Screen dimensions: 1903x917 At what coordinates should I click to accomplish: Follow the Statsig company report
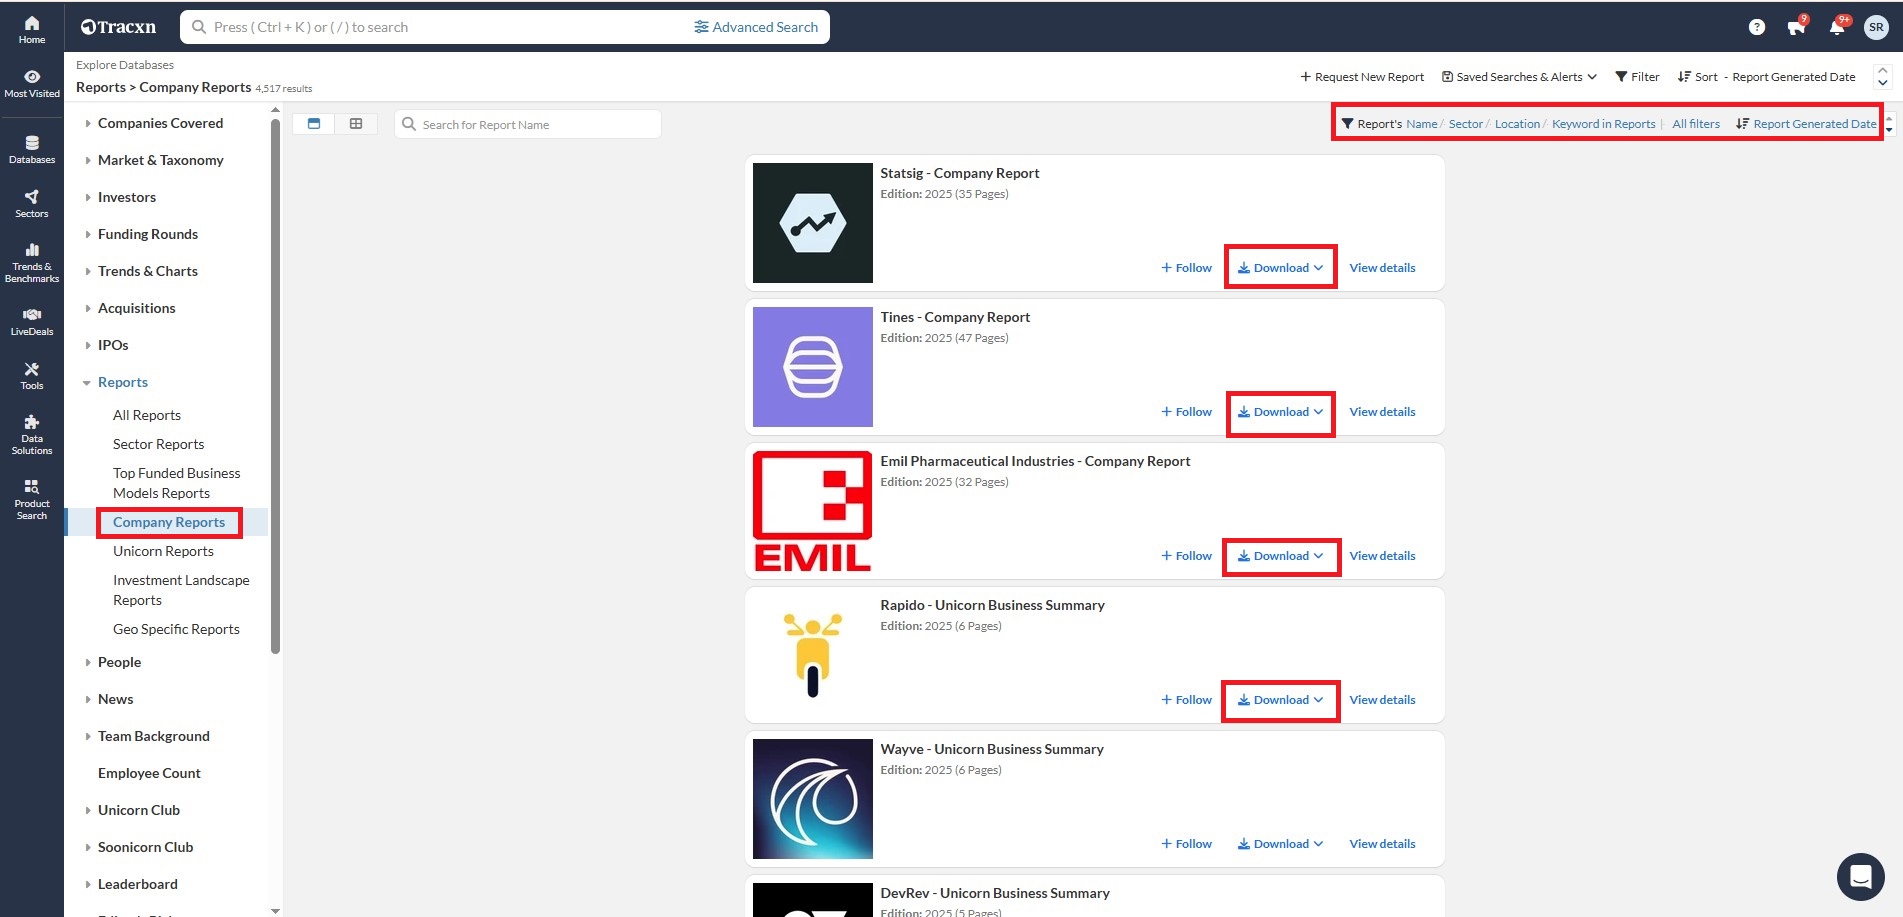(1186, 268)
